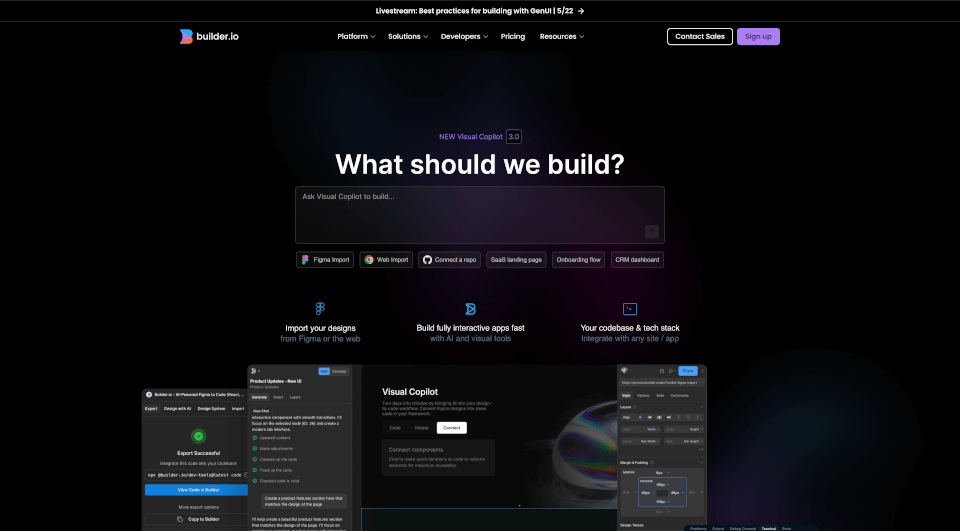Click the Figma logo inside Figma Import
The width and height of the screenshot is (960, 531).
click(305, 260)
